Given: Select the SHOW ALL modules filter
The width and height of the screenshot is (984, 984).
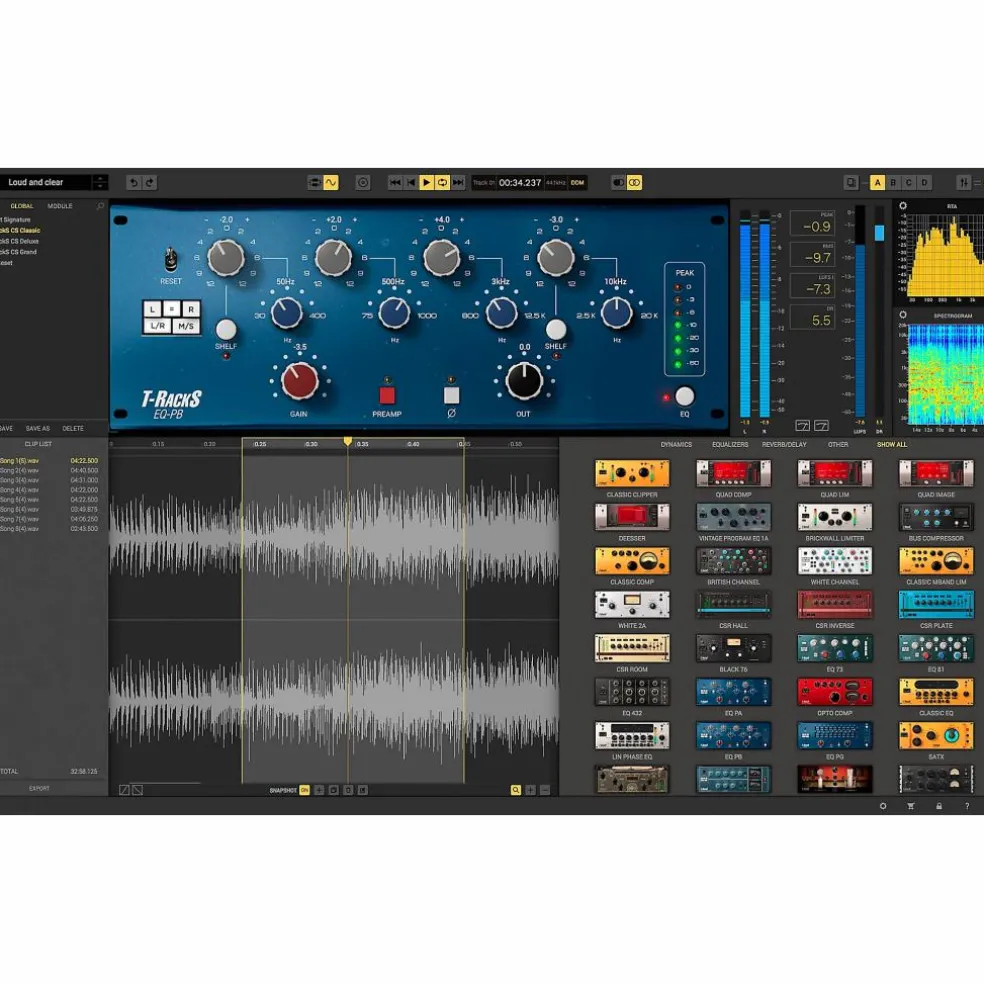Looking at the screenshot, I should (892, 444).
